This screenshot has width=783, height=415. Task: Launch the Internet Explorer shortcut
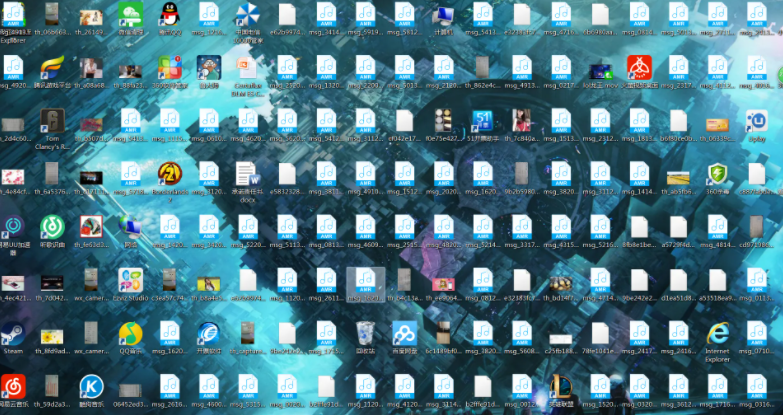(x=717, y=334)
